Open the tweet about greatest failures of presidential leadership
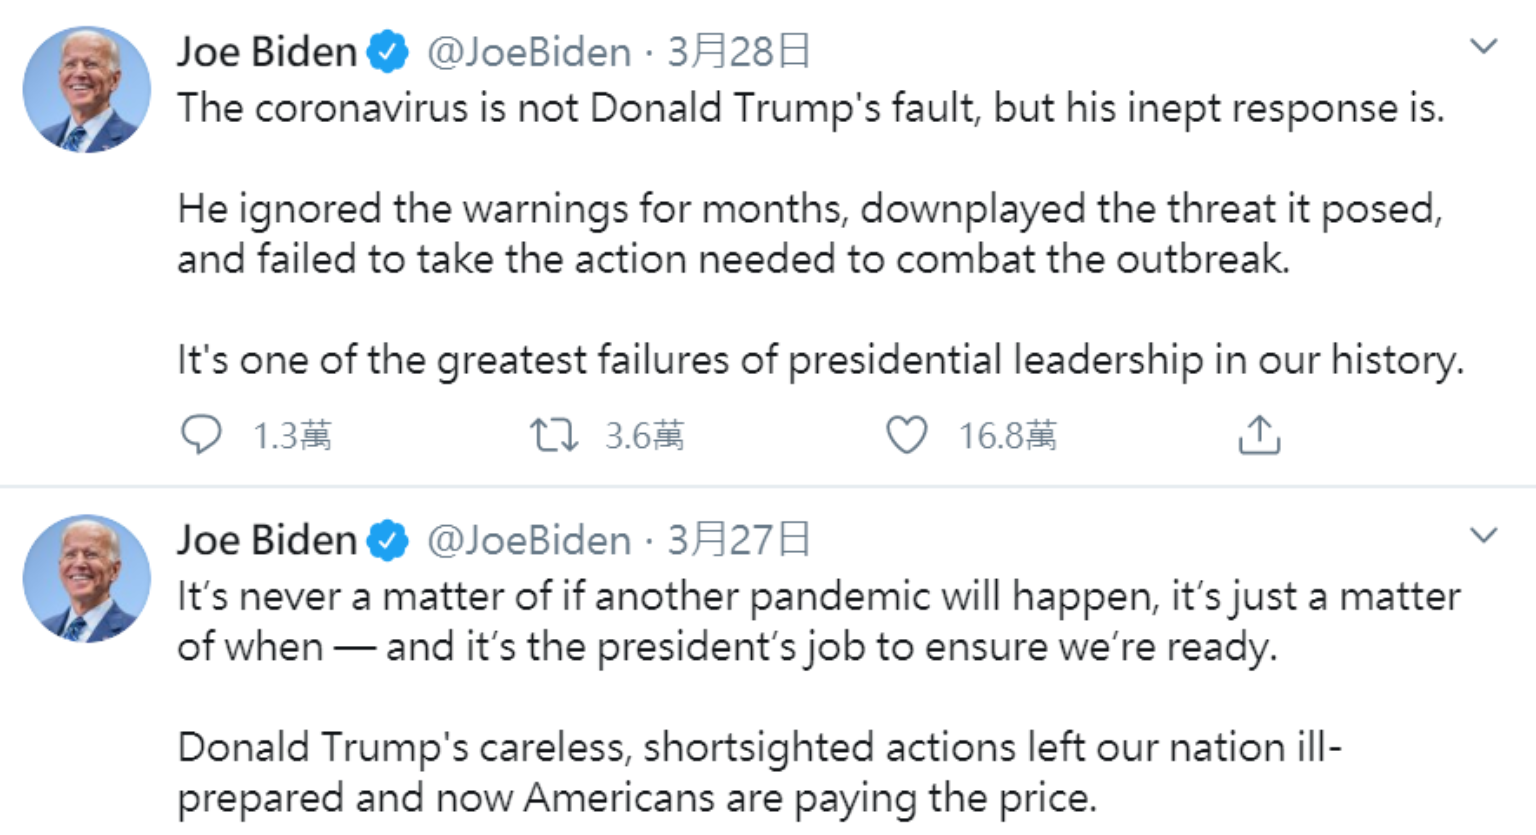 coord(820,360)
